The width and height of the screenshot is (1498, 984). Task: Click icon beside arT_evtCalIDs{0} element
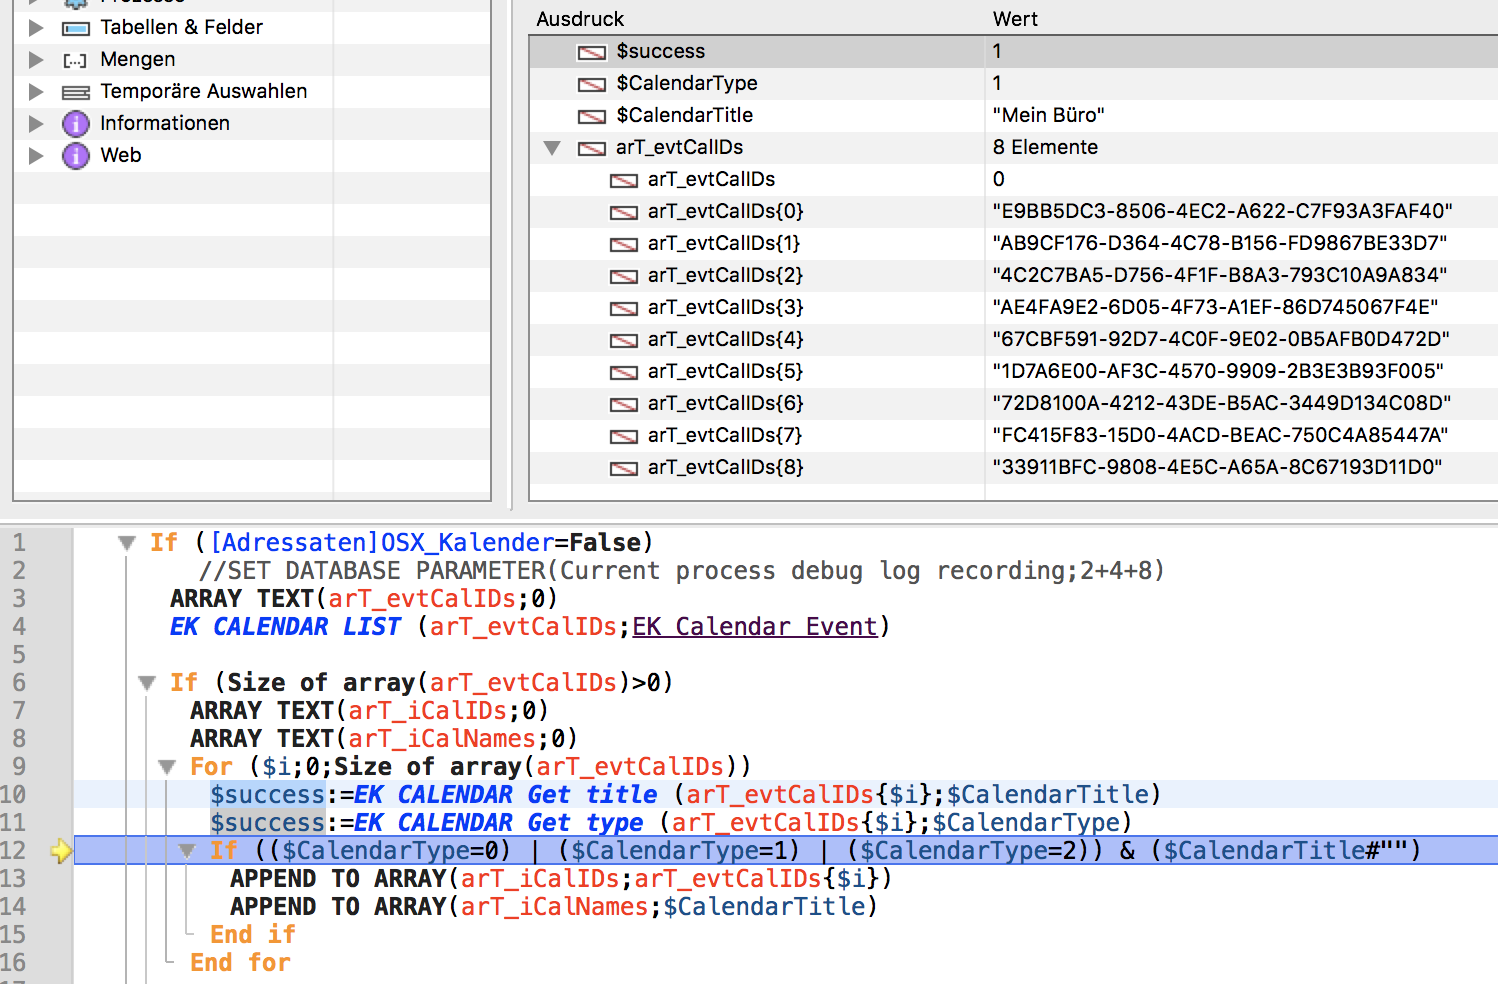tap(624, 212)
